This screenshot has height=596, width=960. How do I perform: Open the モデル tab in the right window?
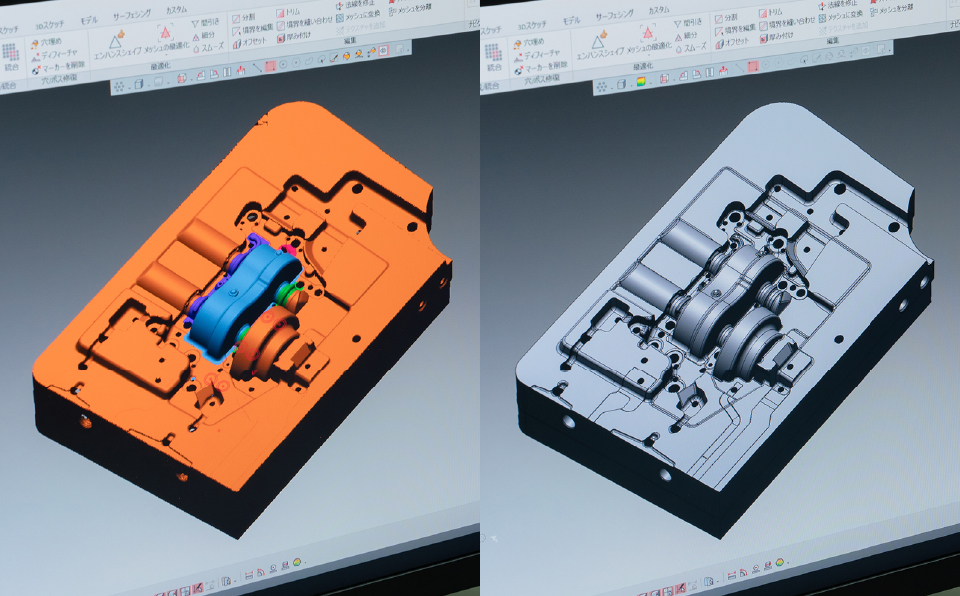point(570,20)
